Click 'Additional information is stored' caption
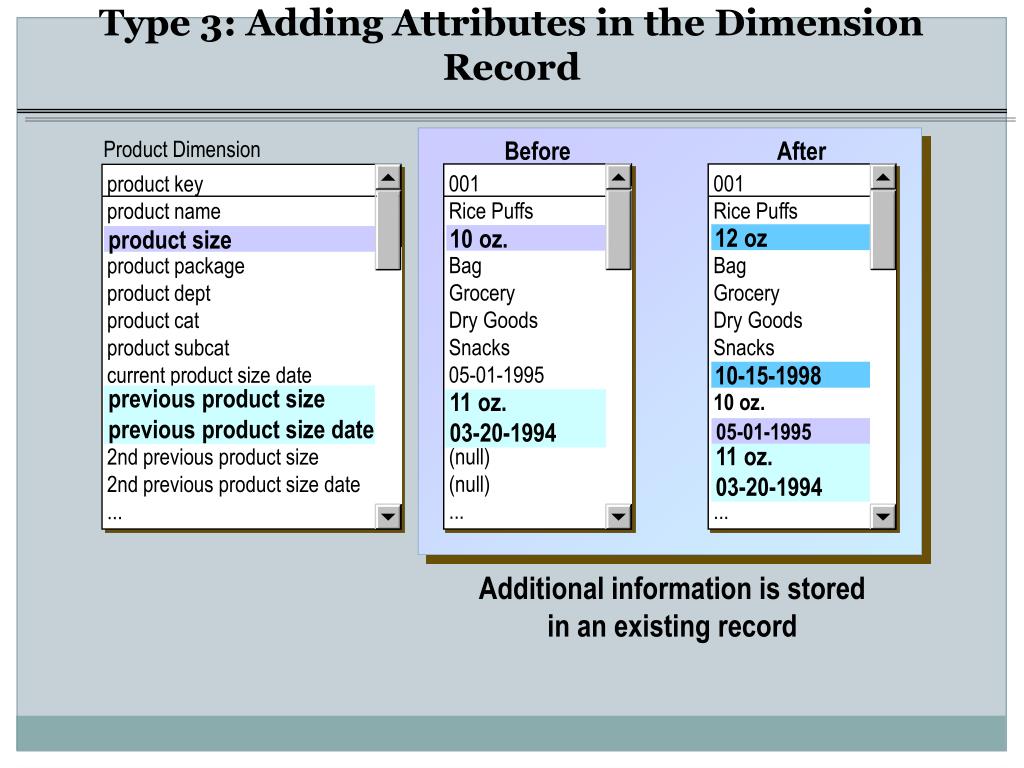1024x768 pixels. point(672,588)
